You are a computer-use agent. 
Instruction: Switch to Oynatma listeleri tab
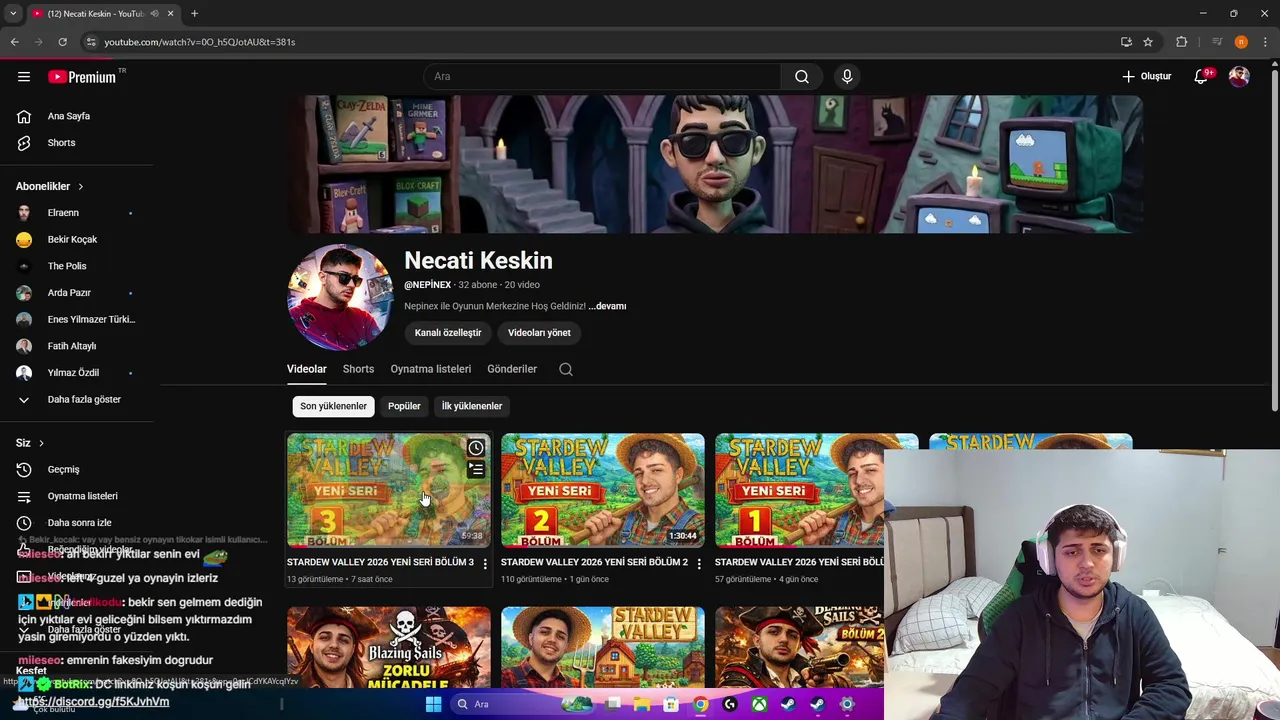(431, 369)
